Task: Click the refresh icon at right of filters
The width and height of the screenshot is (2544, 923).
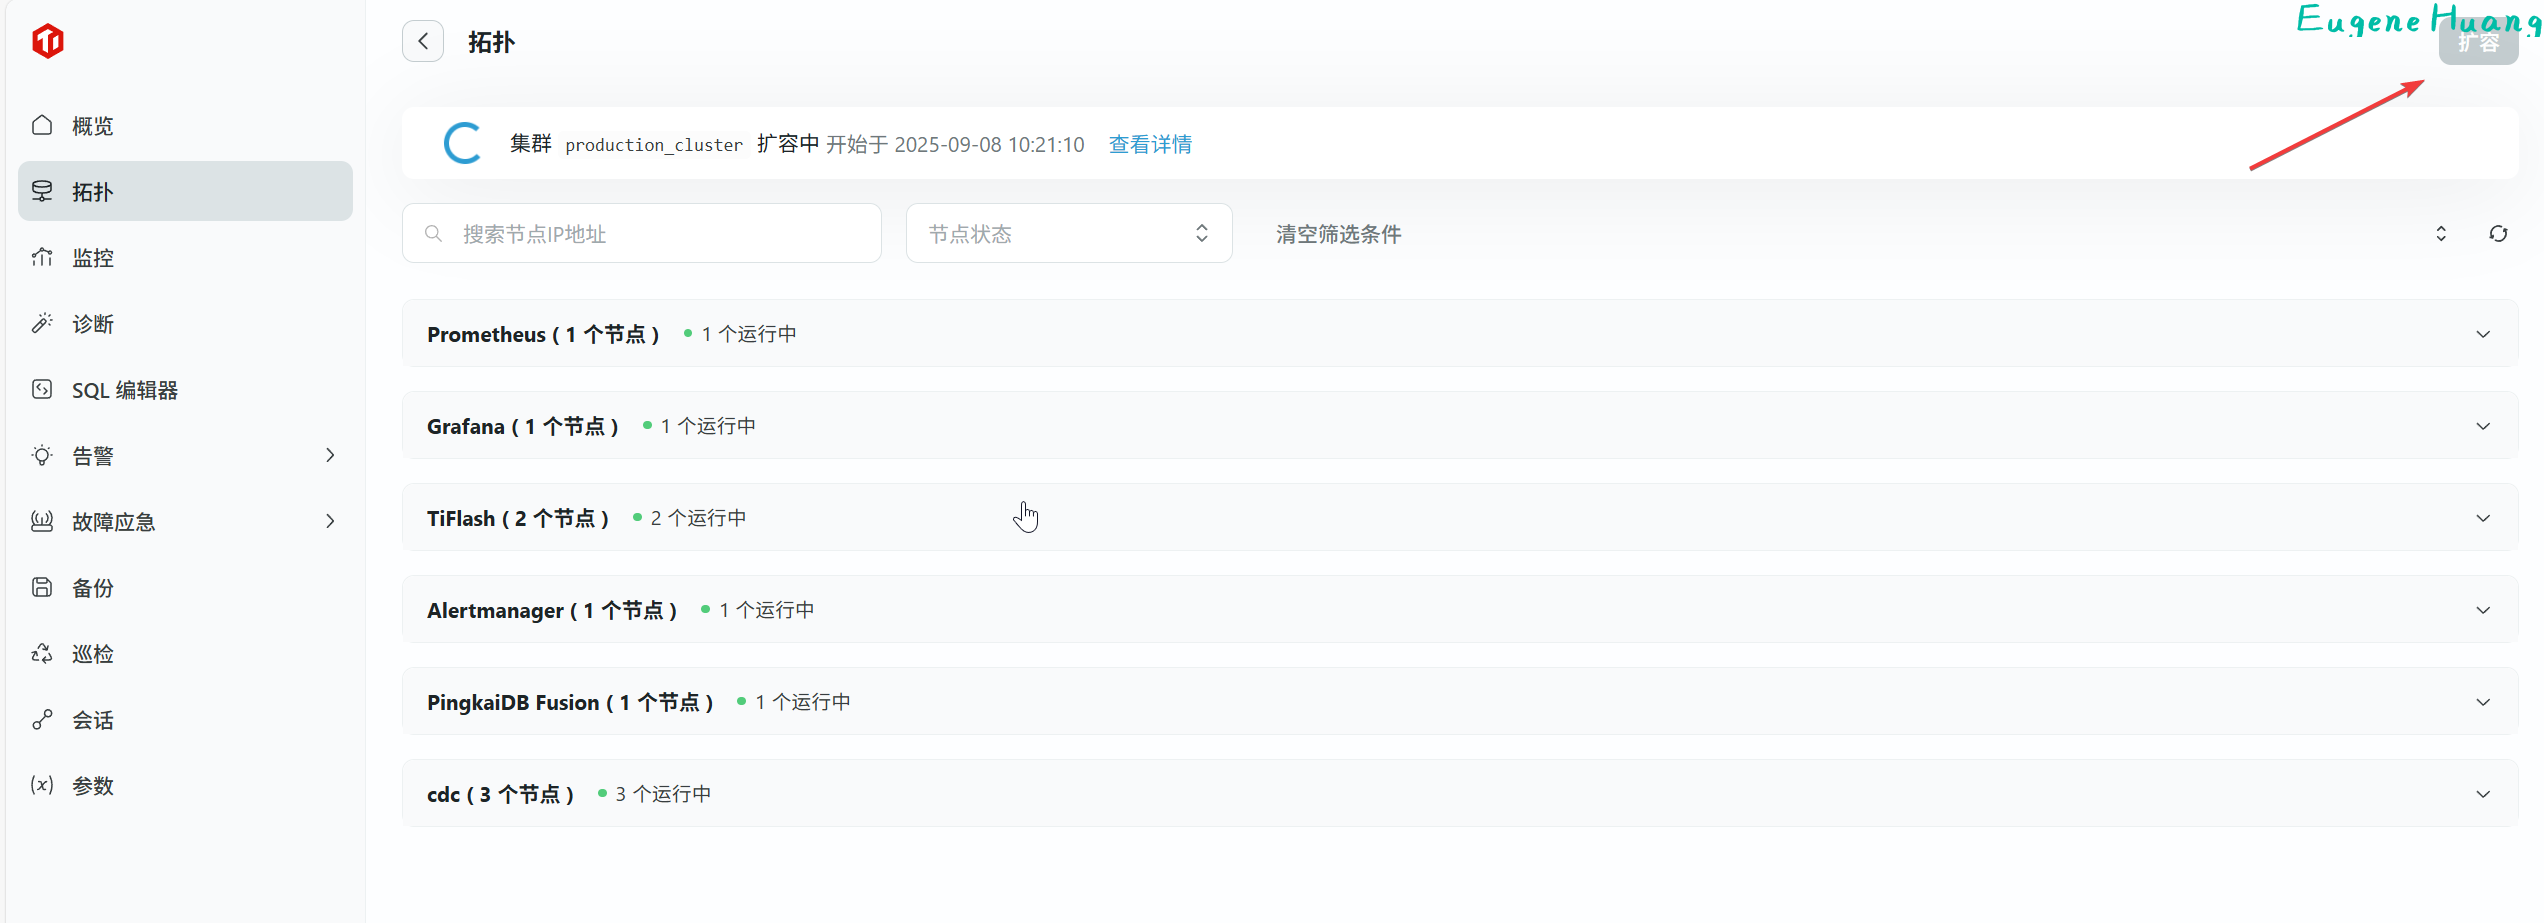Action: click(x=2498, y=234)
